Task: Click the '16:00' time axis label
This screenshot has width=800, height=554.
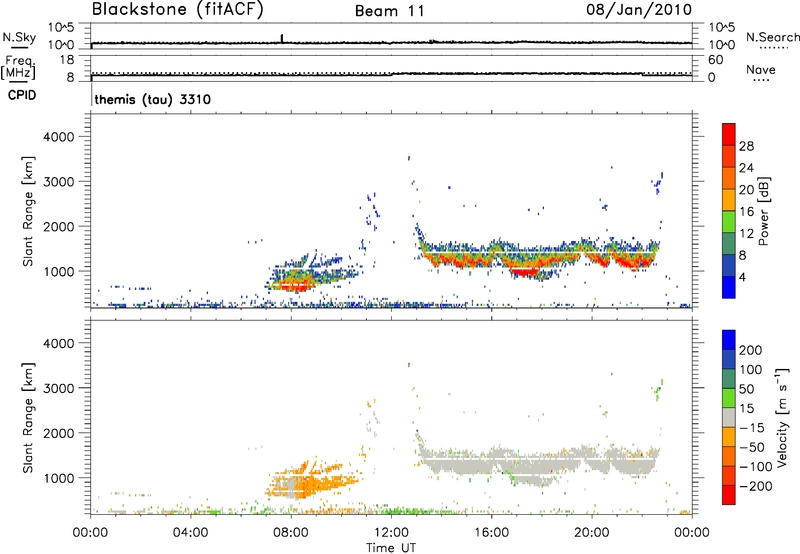Action: [x=491, y=533]
